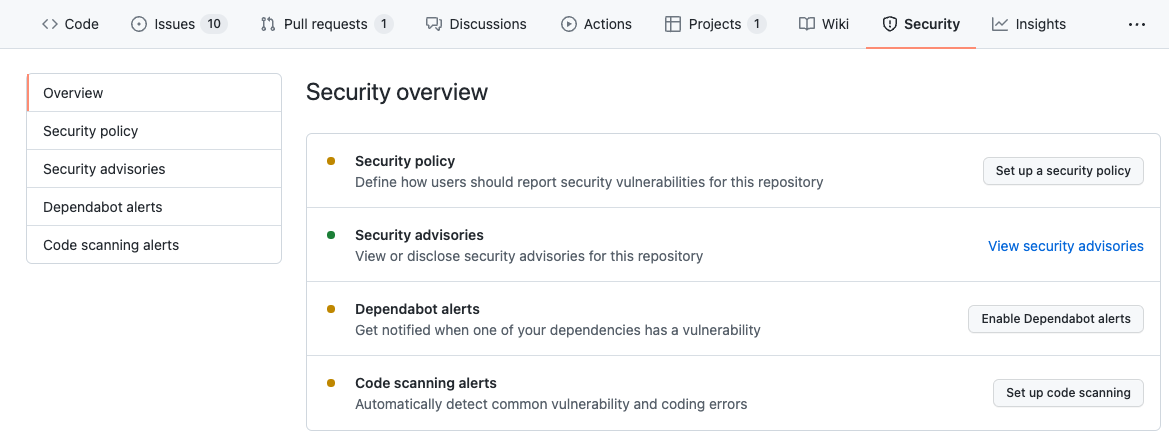Select Security advisories in the sidebar
1169x442 pixels.
tap(104, 169)
